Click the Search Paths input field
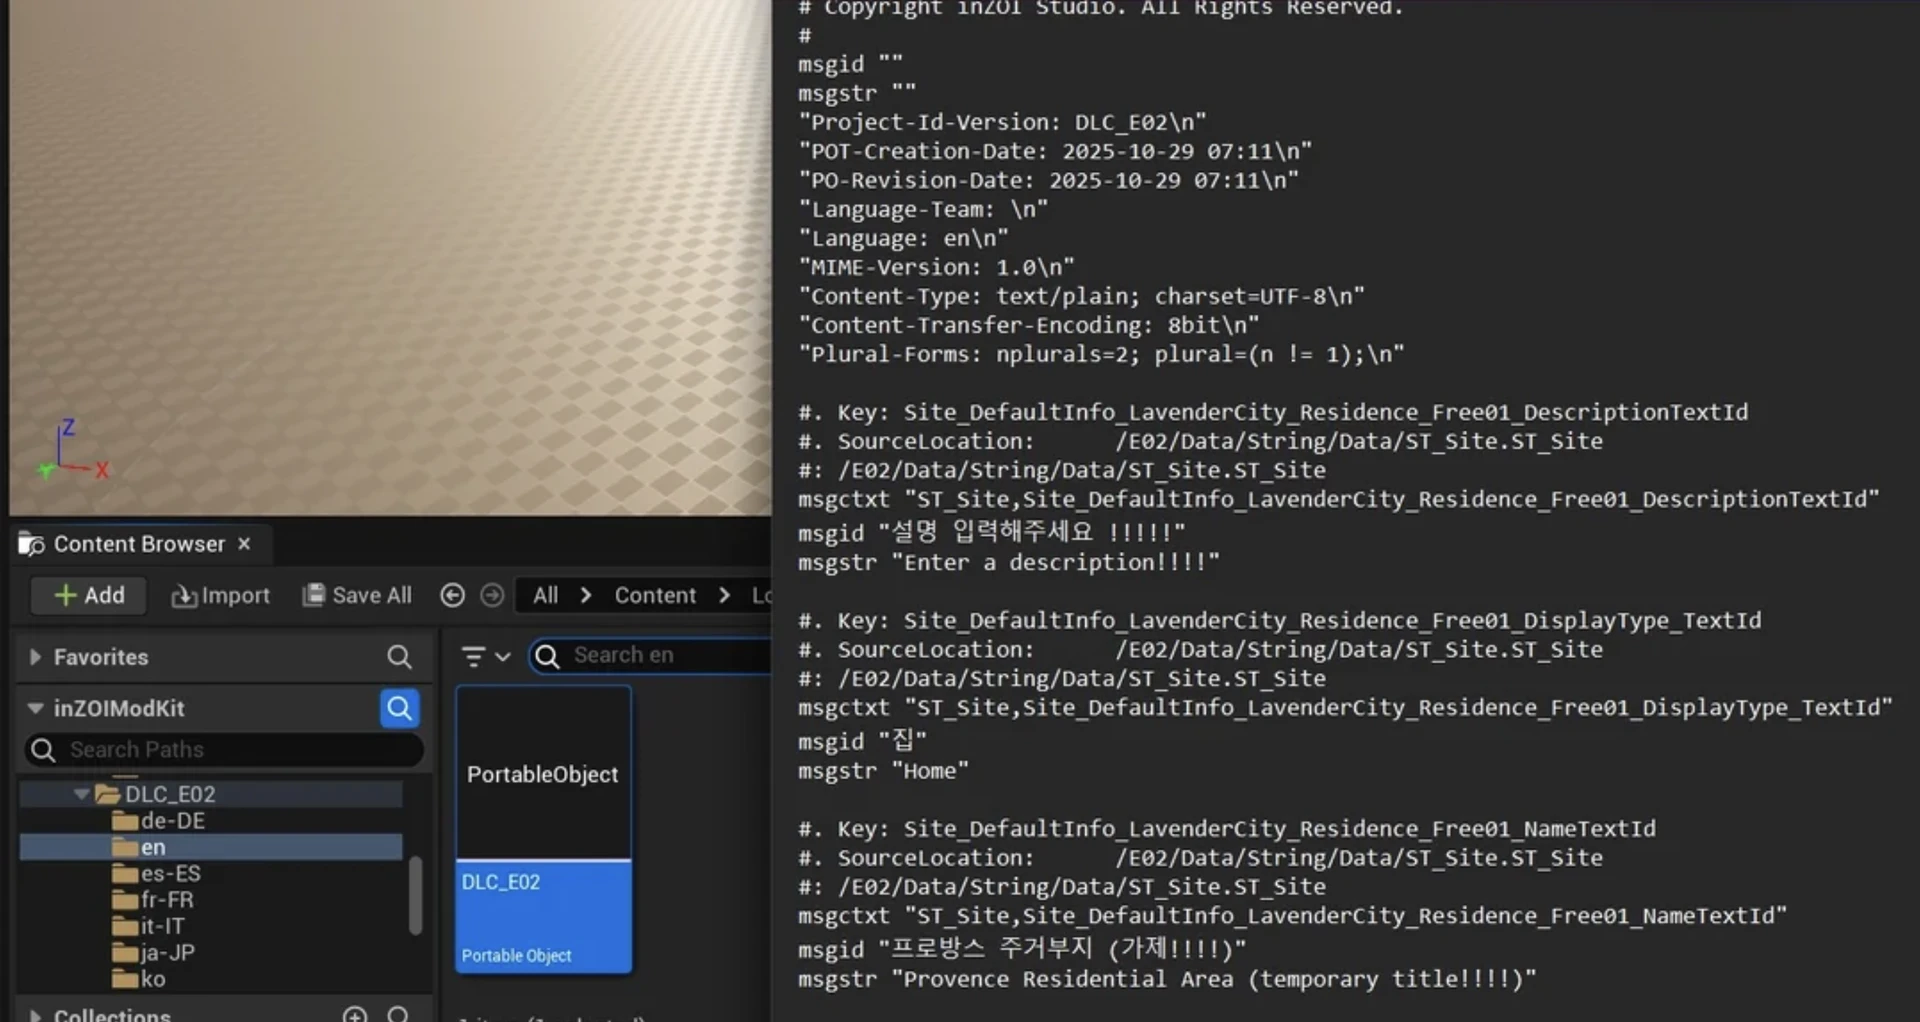 point(224,749)
